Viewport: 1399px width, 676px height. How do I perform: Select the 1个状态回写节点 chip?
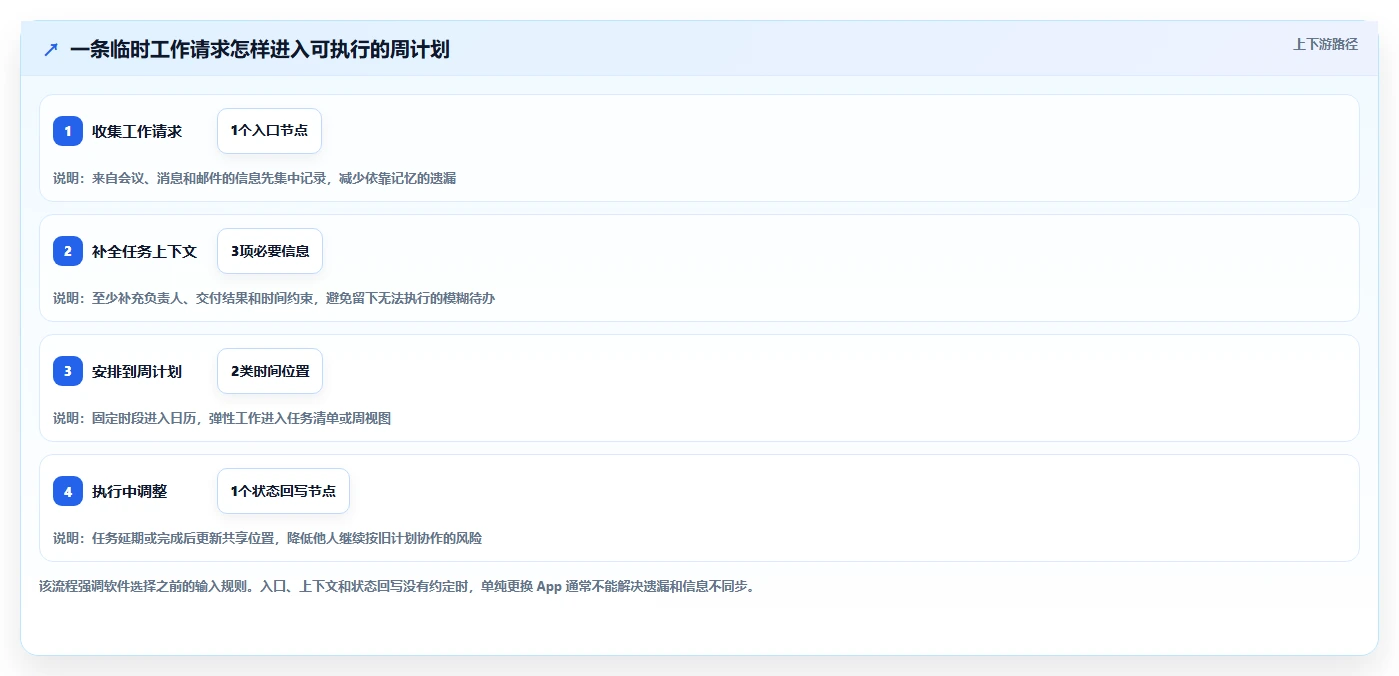click(283, 491)
